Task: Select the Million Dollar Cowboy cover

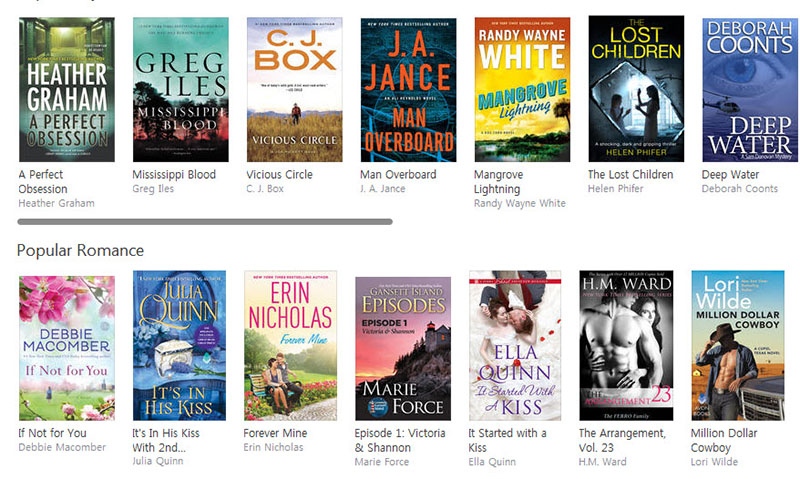Action: (738, 345)
